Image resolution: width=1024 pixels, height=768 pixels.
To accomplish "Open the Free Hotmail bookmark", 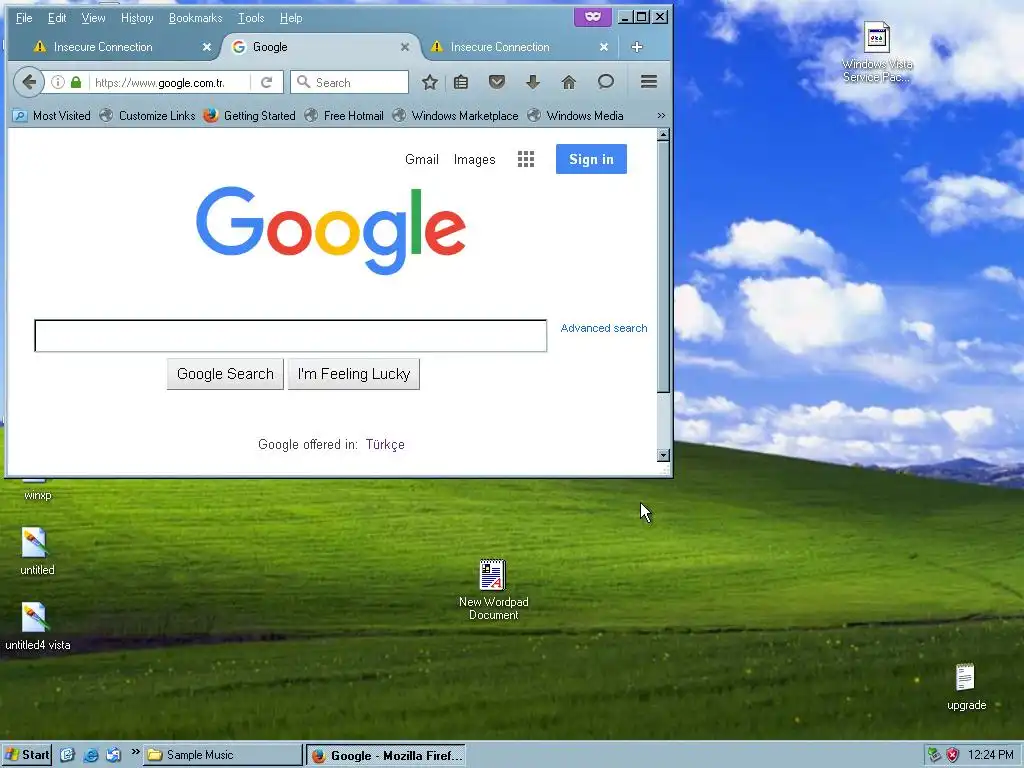I will point(344,116).
